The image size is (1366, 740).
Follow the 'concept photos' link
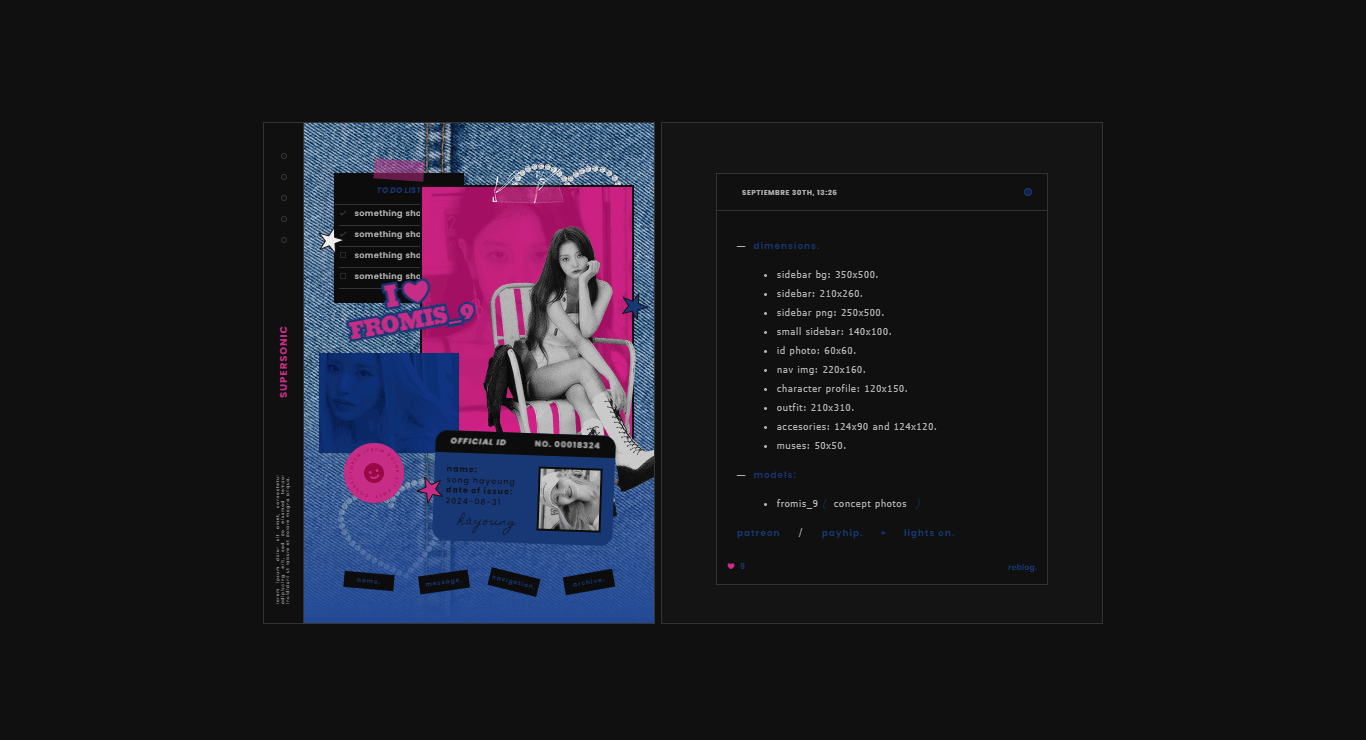pyautogui.click(x=870, y=504)
